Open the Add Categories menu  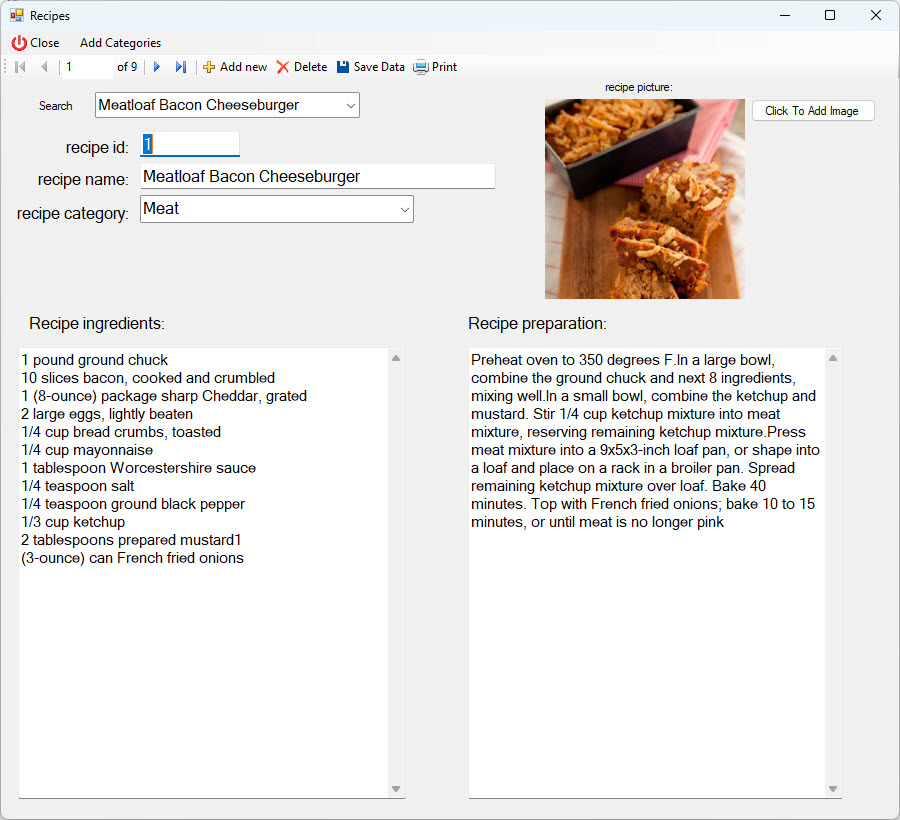pos(120,43)
